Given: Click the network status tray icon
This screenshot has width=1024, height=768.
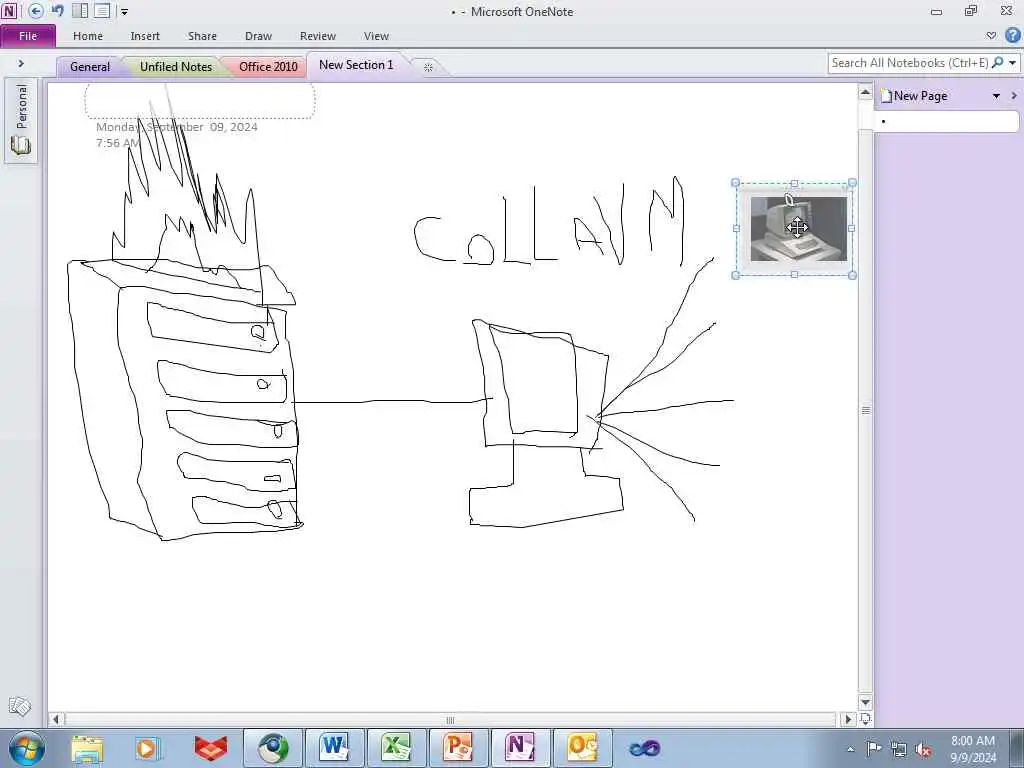Looking at the screenshot, I should (899, 749).
